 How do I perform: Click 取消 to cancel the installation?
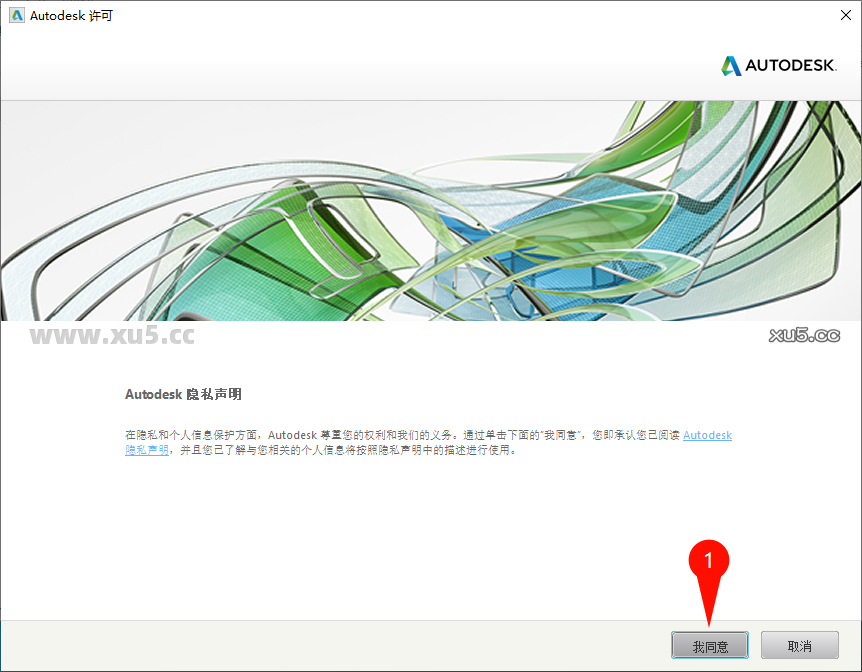pyautogui.click(x=799, y=645)
